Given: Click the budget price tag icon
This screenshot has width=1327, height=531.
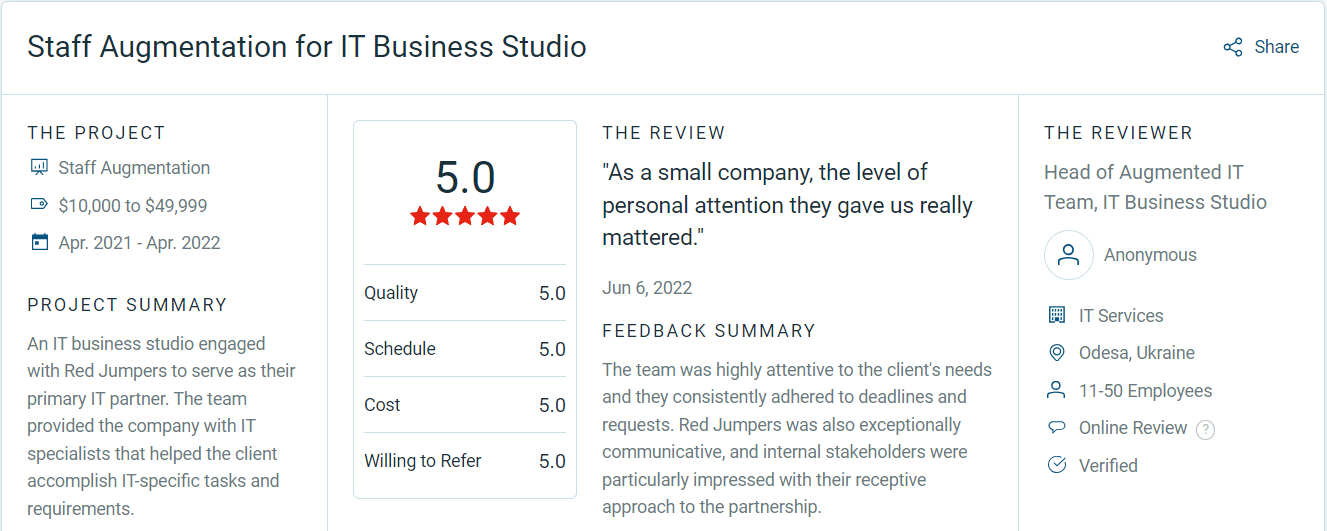Looking at the screenshot, I should [39, 205].
